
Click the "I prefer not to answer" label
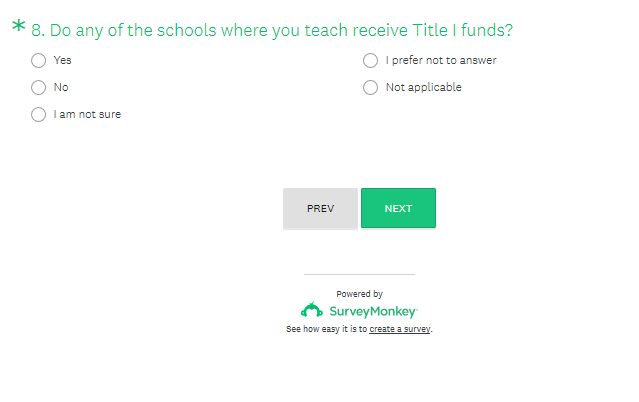coord(441,60)
